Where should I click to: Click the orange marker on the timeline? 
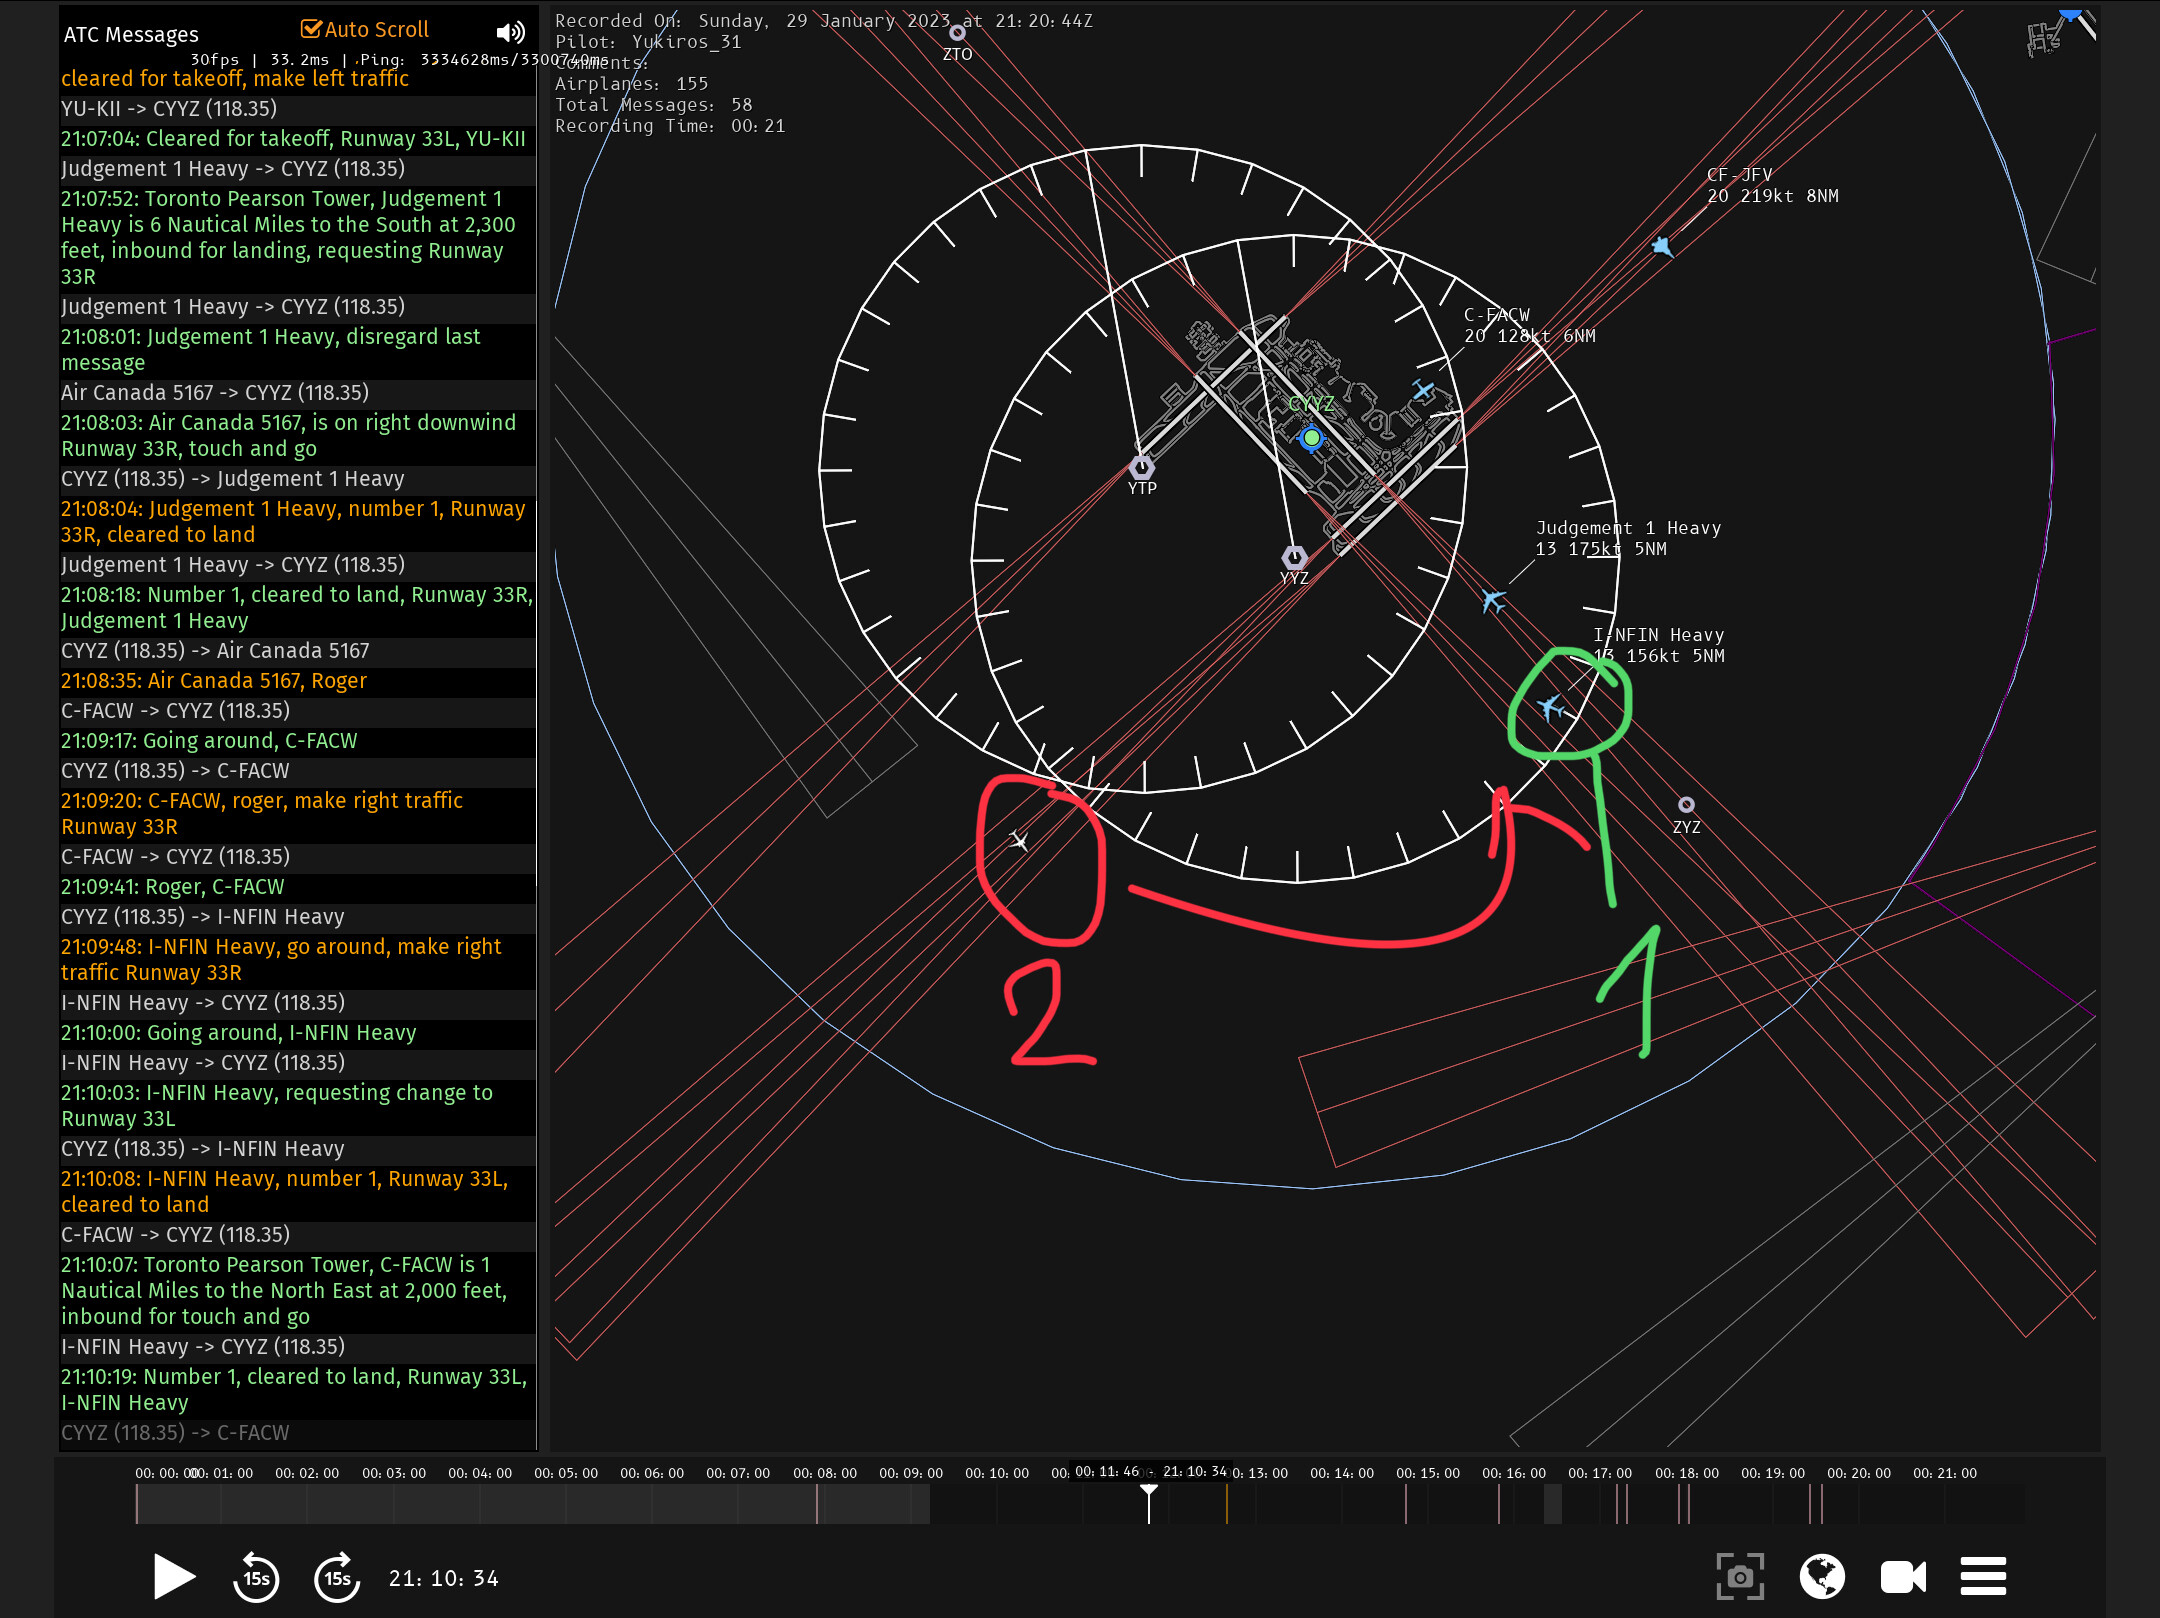pos(1227,1504)
